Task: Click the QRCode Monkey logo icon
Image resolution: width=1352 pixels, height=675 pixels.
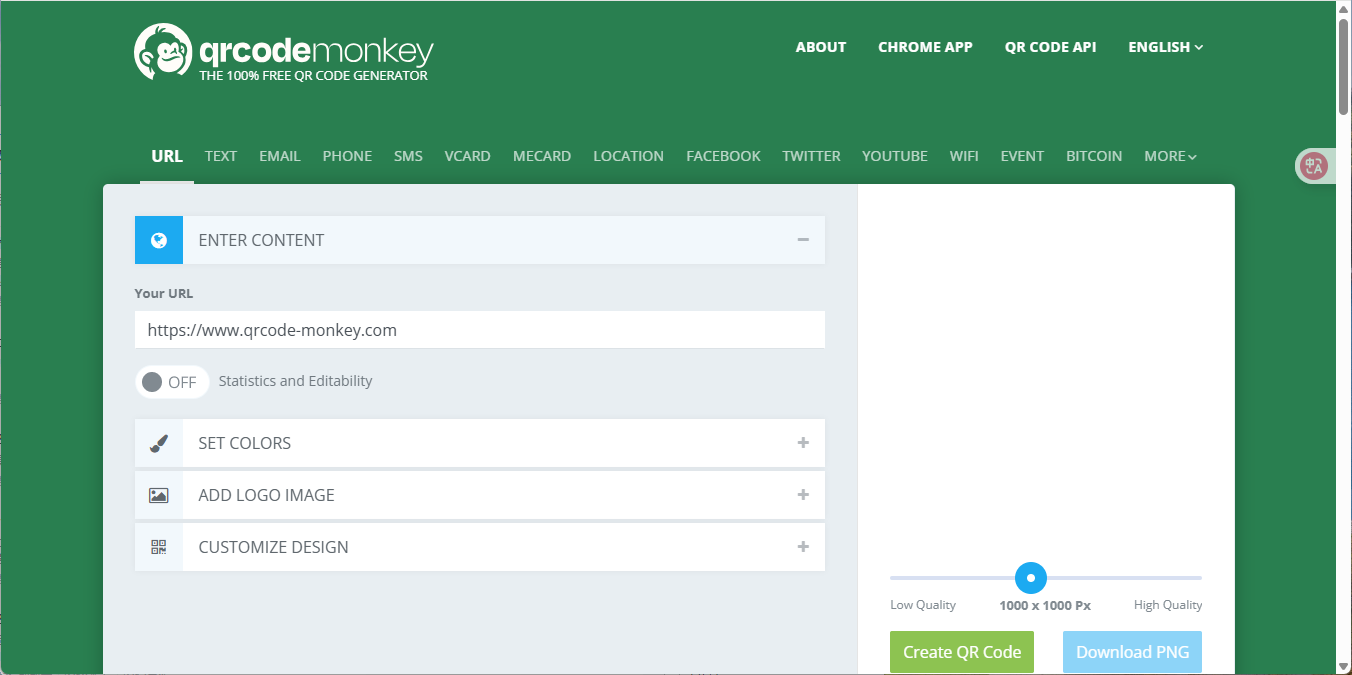Action: [x=162, y=51]
